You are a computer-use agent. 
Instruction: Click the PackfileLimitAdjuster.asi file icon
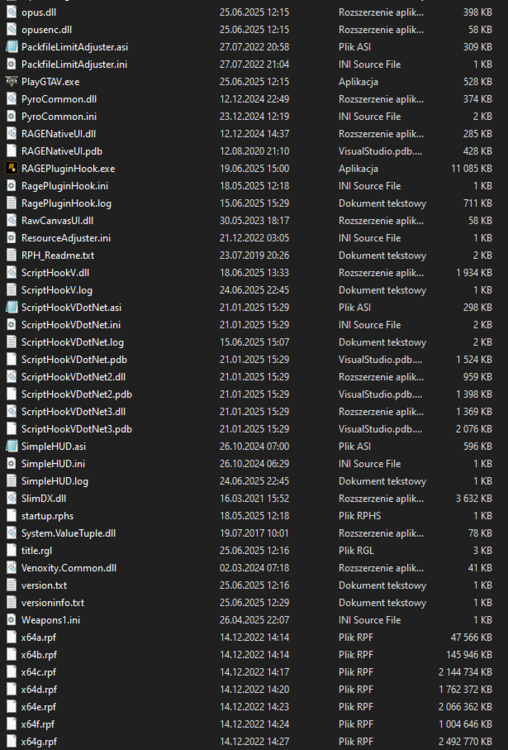pyautogui.click(x=11, y=47)
